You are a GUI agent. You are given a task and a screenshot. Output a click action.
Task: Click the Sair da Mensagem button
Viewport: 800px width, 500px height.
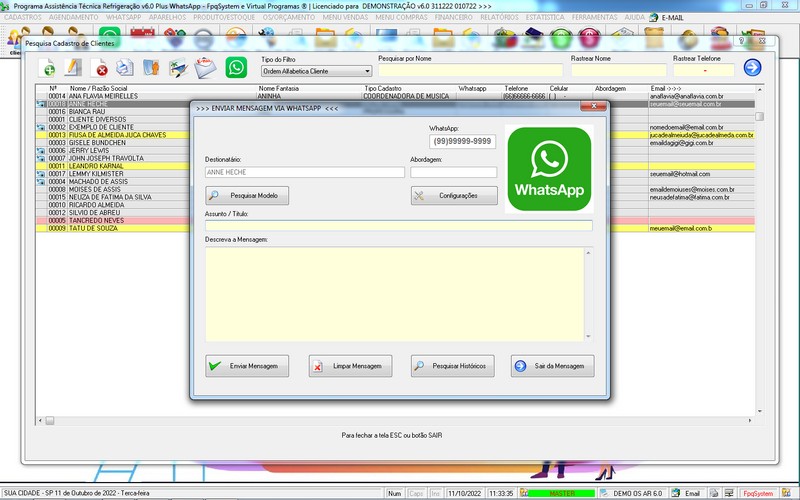coord(553,366)
